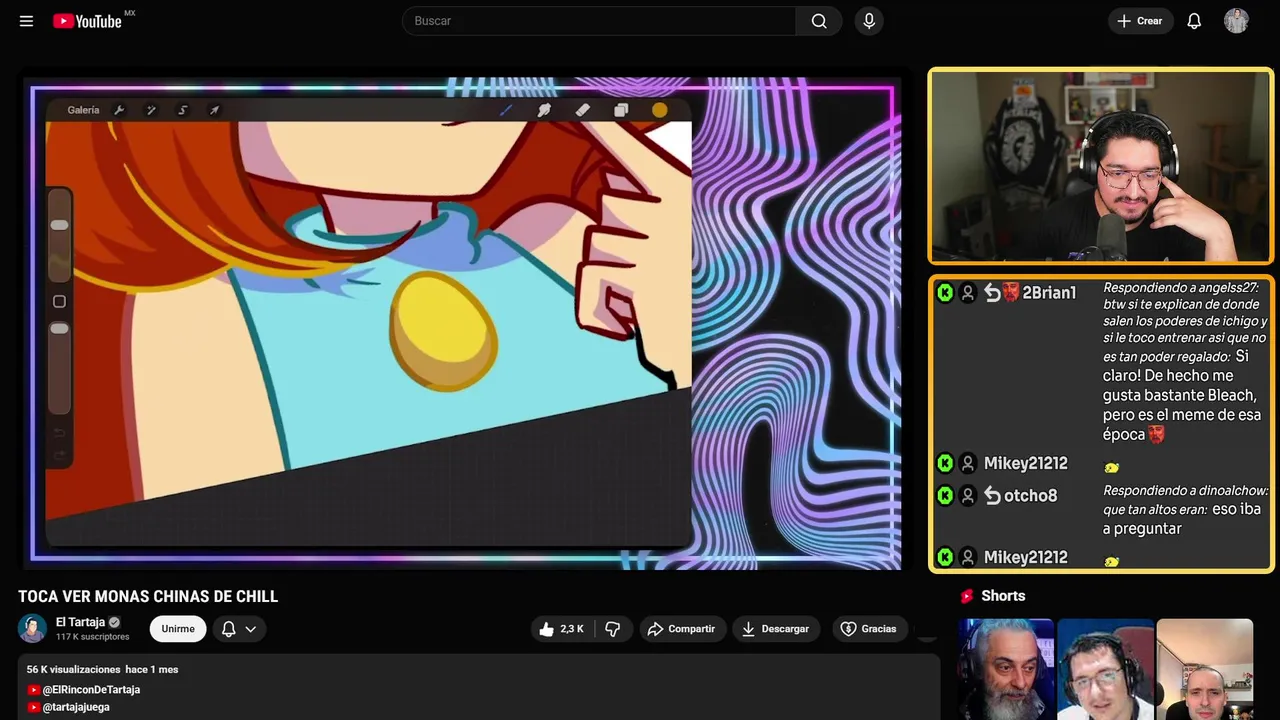
Task: Click the streamer webcam overlay
Action: pyautogui.click(x=1100, y=166)
